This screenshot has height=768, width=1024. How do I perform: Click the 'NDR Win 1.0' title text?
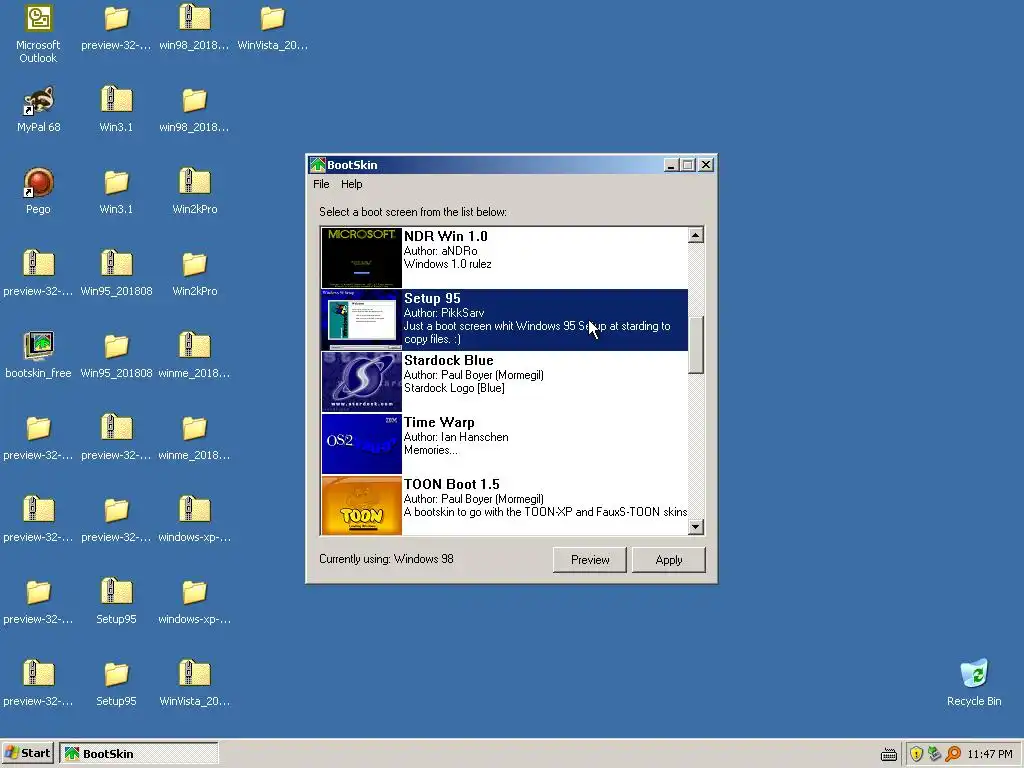point(445,236)
